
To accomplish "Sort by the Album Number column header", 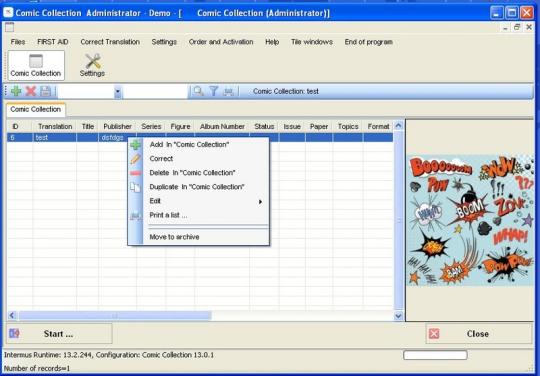I will click(222, 126).
